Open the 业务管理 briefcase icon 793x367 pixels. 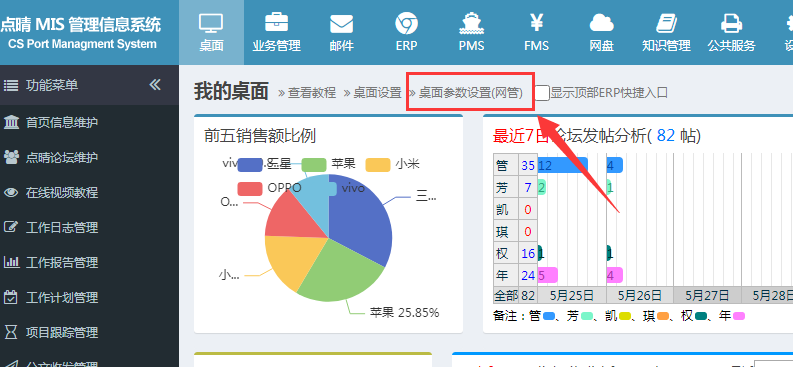click(x=277, y=23)
